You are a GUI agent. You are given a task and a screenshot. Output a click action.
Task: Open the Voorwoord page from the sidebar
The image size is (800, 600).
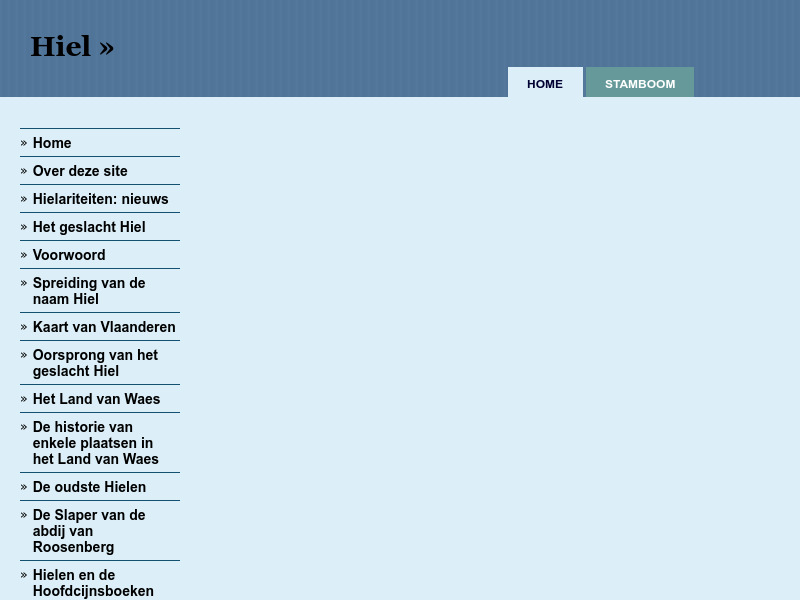point(68,255)
